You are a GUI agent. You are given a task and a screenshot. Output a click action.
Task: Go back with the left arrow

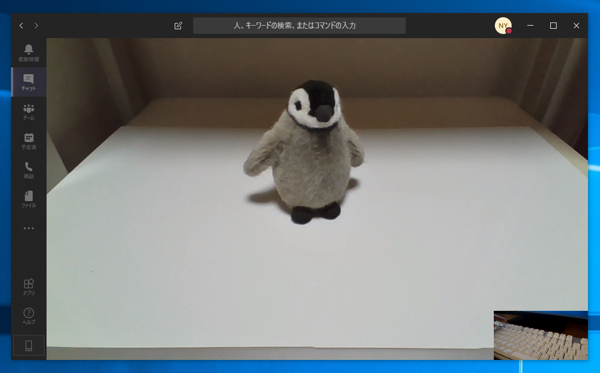coord(21,26)
